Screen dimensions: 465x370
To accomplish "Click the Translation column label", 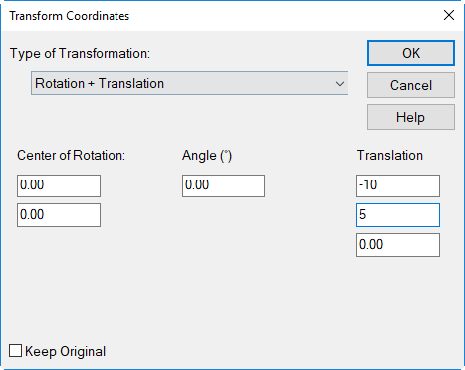I will [390, 155].
